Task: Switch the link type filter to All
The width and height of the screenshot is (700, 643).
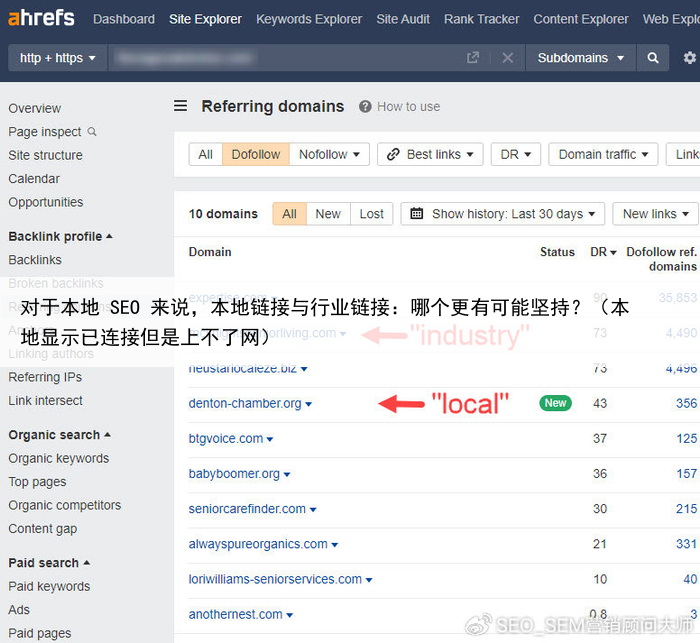Action: click(205, 154)
